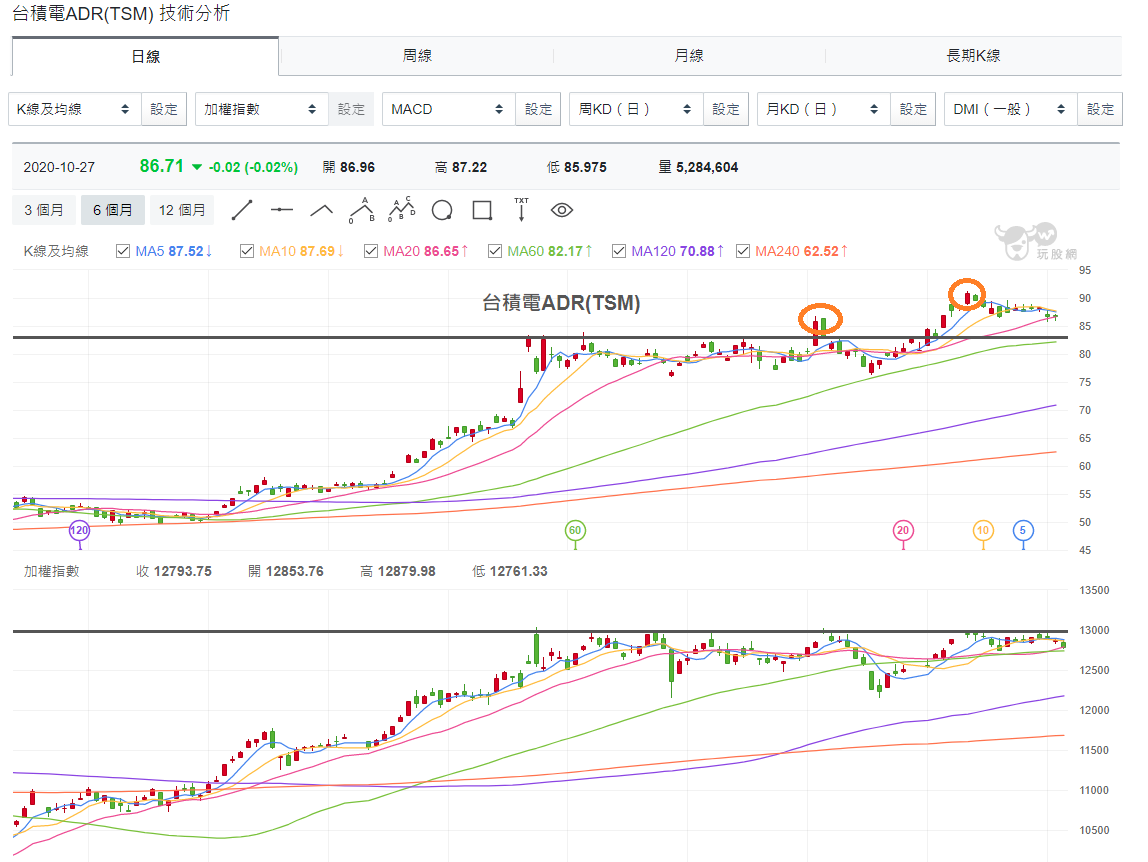Select the rectangle drawing tool
This screenshot has width=1148, height=862.
tap(482, 210)
